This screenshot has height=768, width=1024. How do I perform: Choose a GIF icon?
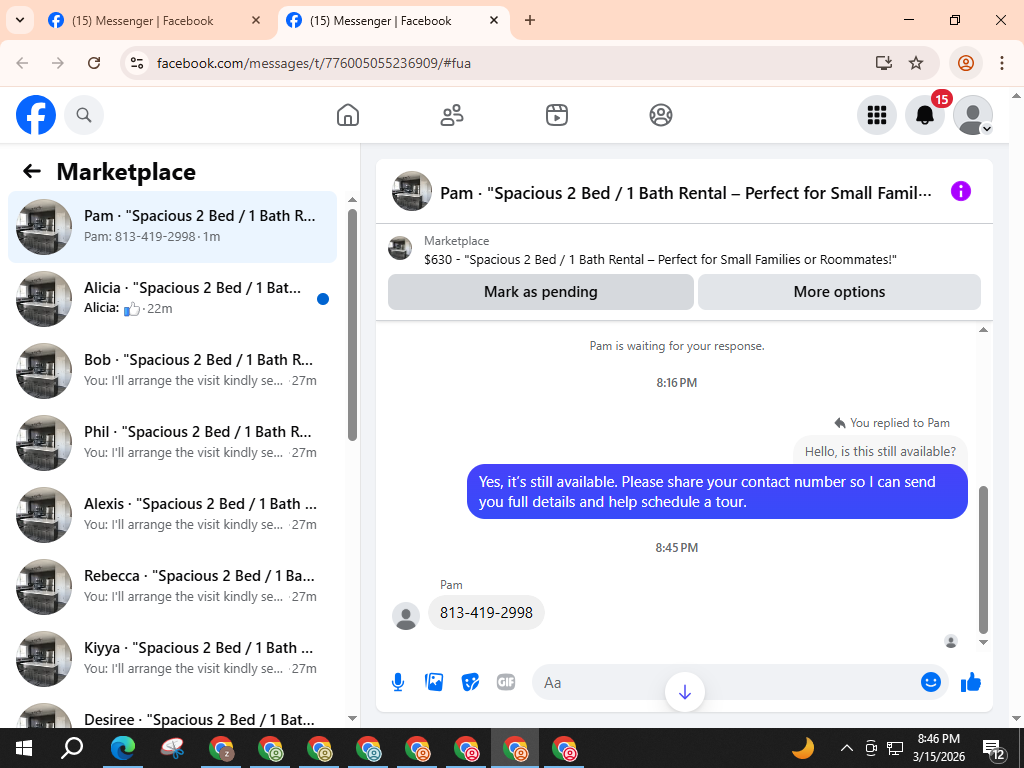tap(506, 682)
